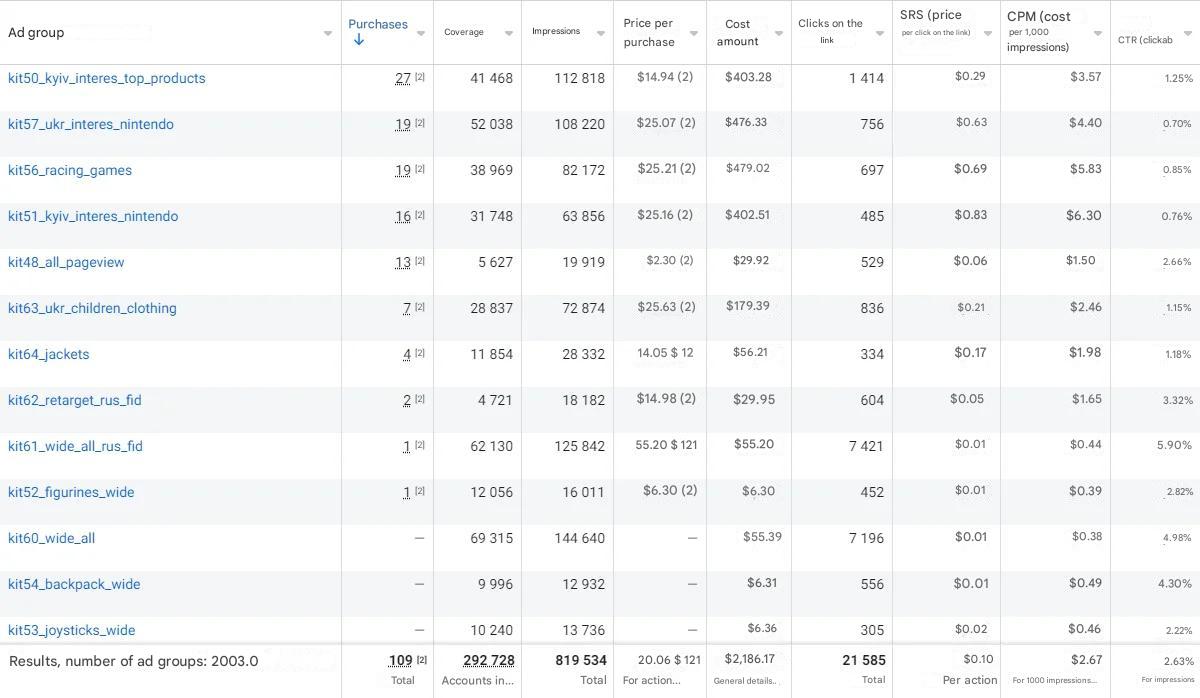Viewport: 1200px width, 698px height.
Task: Click the total purchases value 109
Action: pyautogui.click(x=400, y=660)
